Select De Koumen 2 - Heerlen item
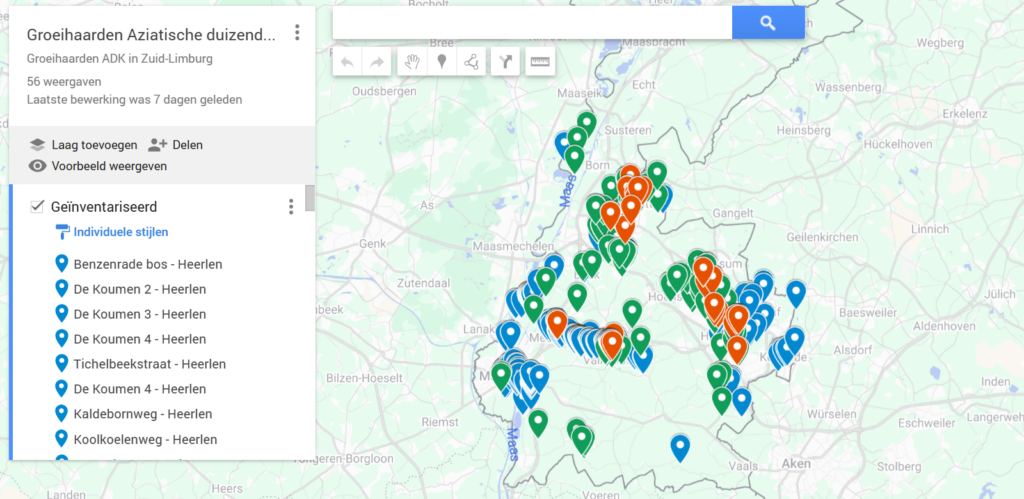 (140, 289)
